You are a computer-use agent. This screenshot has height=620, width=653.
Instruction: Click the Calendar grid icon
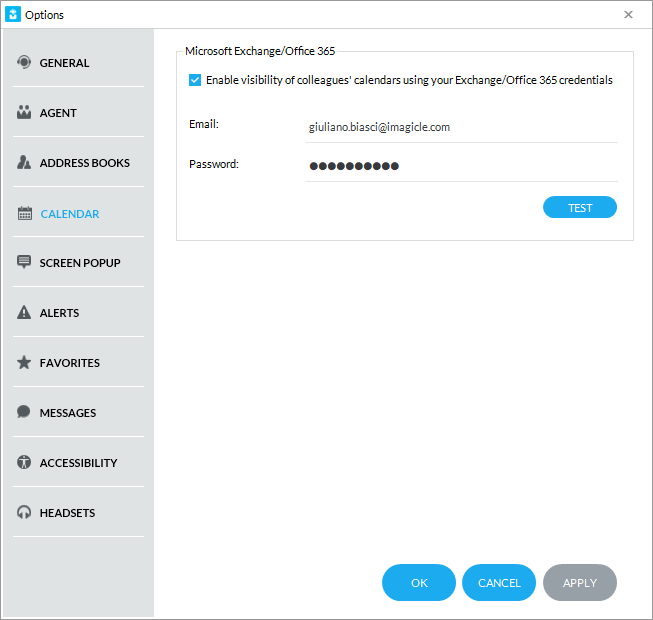tap(25, 213)
